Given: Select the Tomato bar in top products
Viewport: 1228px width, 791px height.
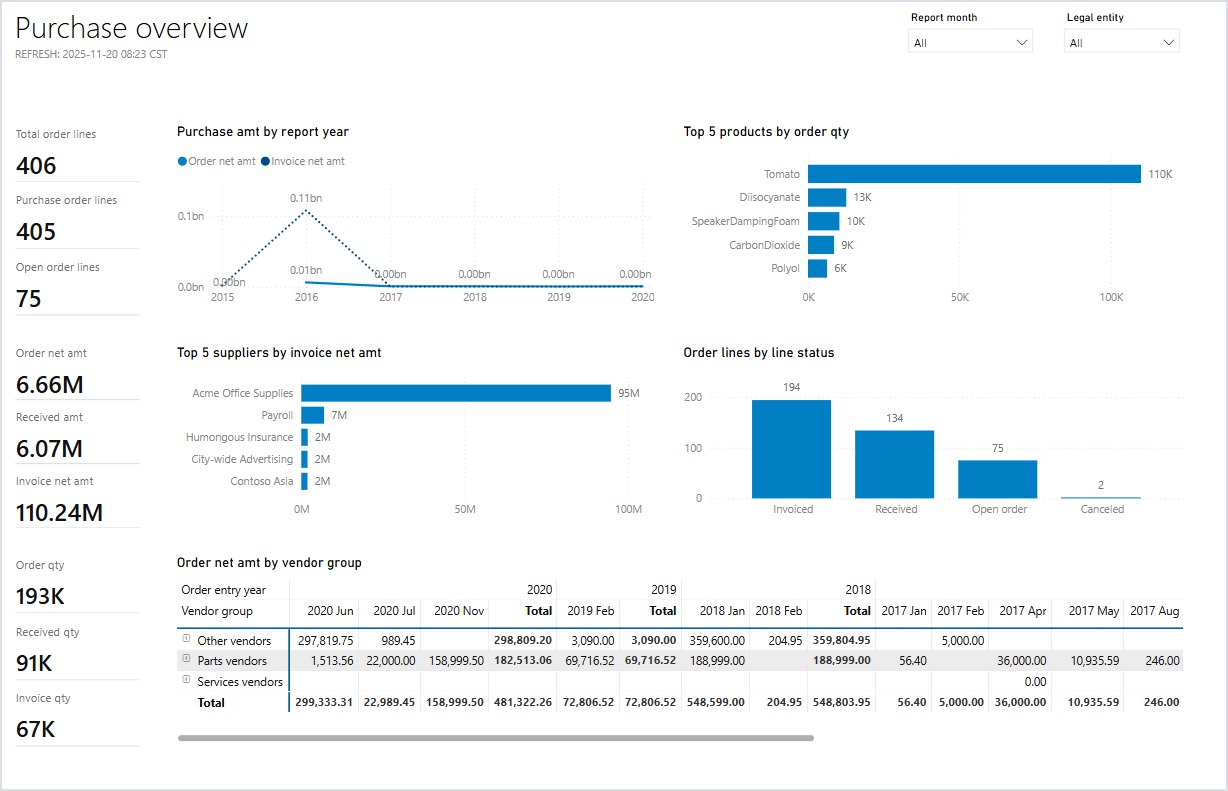Looking at the screenshot, I should (x=974, y=174).
